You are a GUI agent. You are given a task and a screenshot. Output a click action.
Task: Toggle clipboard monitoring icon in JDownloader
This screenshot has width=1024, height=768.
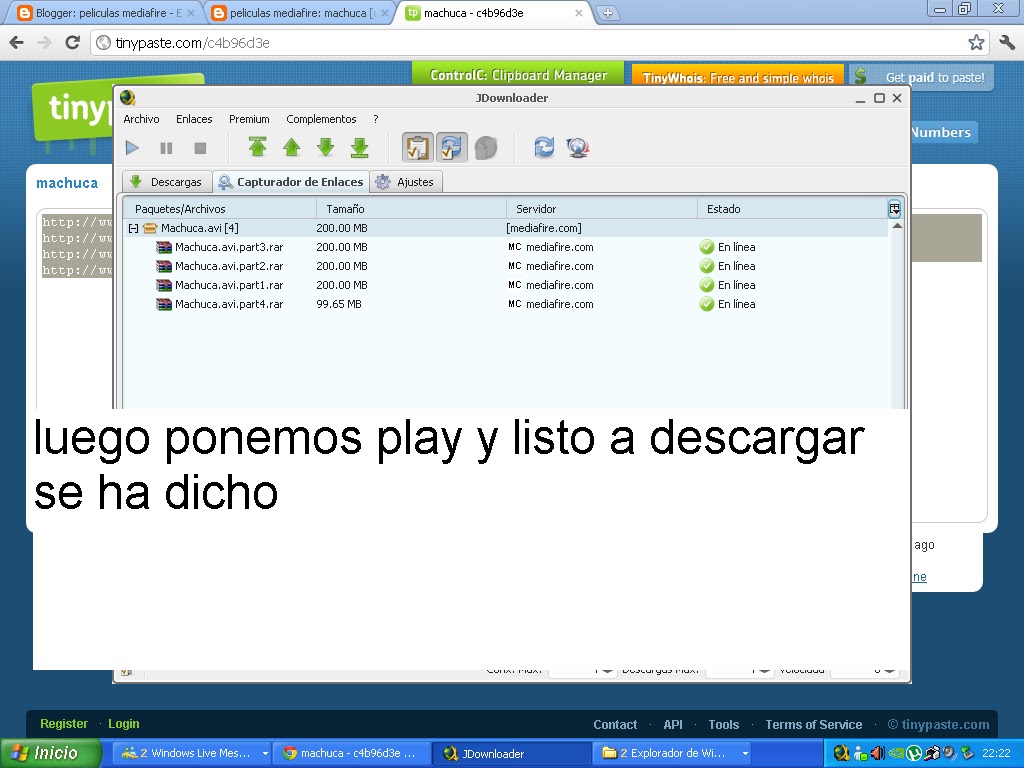coord(417,148)
